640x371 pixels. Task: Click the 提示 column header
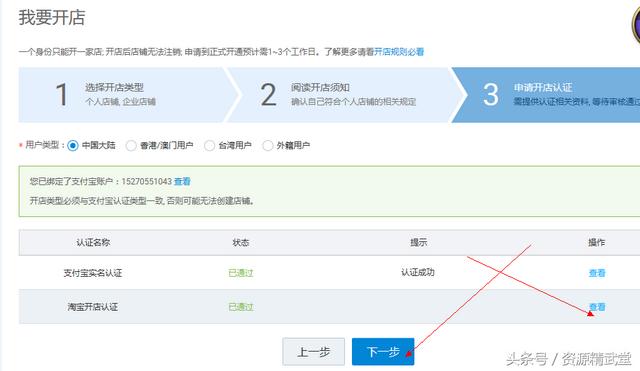[418, 242]
